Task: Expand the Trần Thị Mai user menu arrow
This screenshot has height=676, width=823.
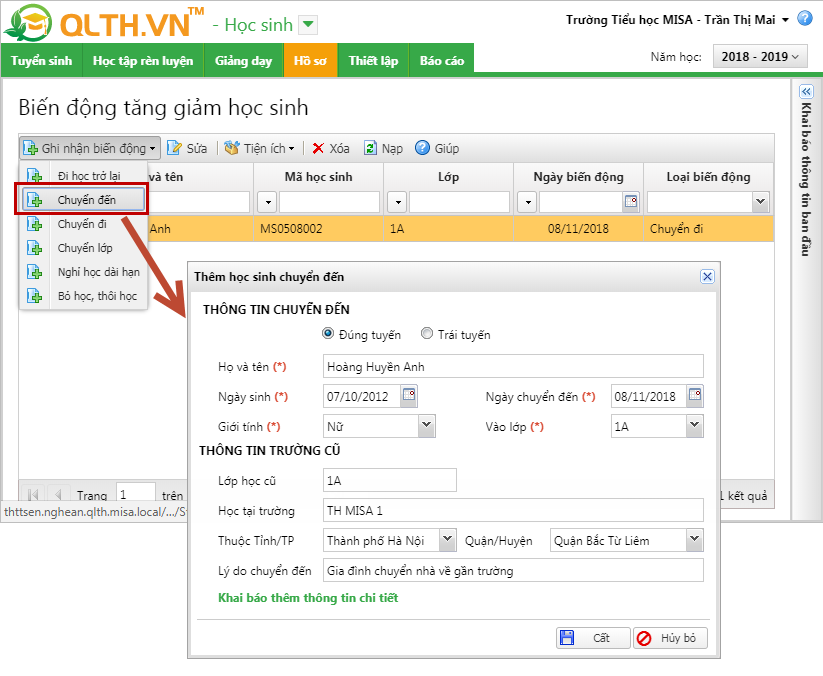Action: 785,20
